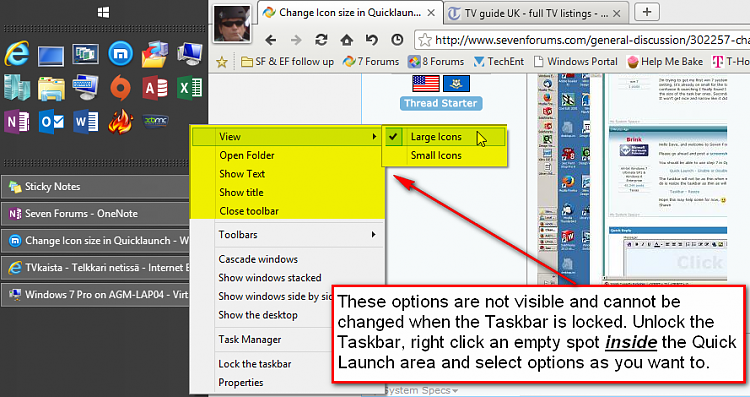Open the Help Me Bake bookmark
This screenshot has width=750, height=397.
[x=665, y=62]
